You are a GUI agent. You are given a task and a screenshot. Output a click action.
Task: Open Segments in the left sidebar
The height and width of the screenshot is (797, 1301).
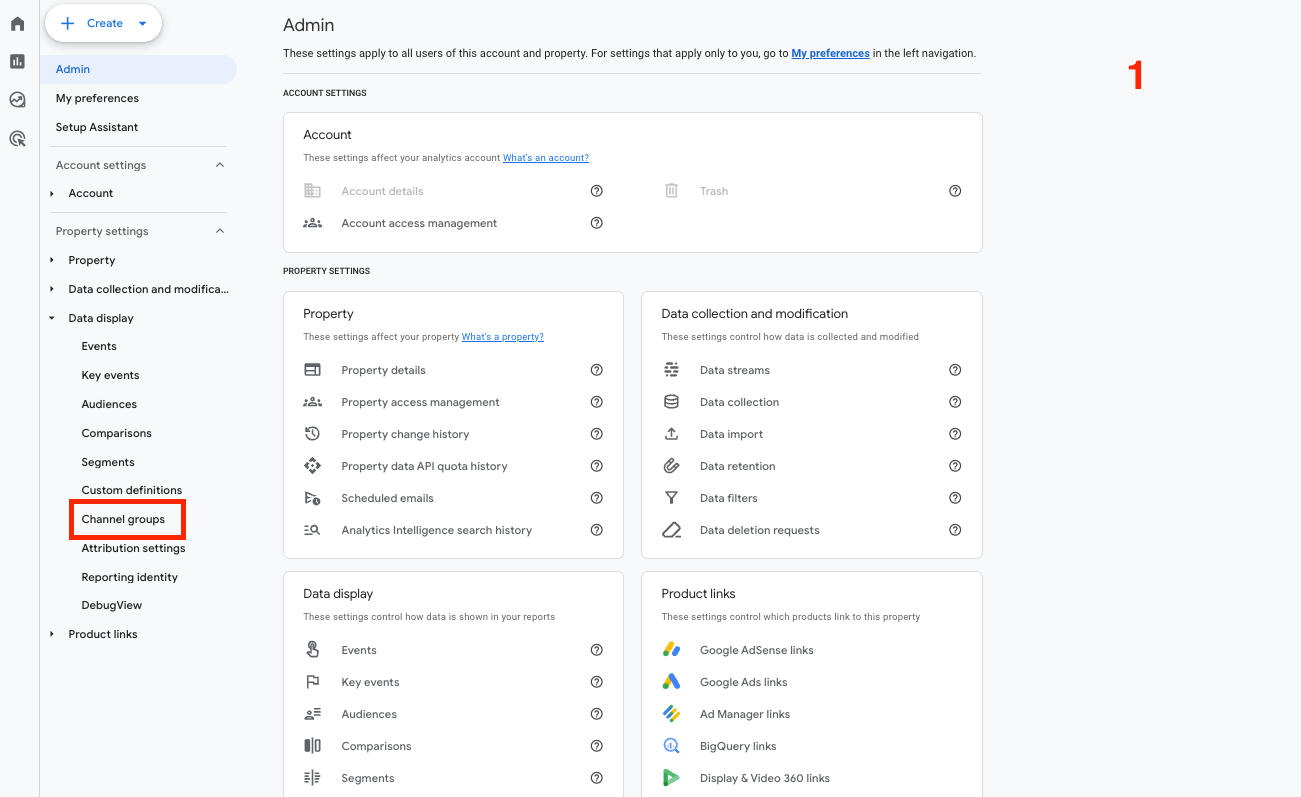[108, 462]
